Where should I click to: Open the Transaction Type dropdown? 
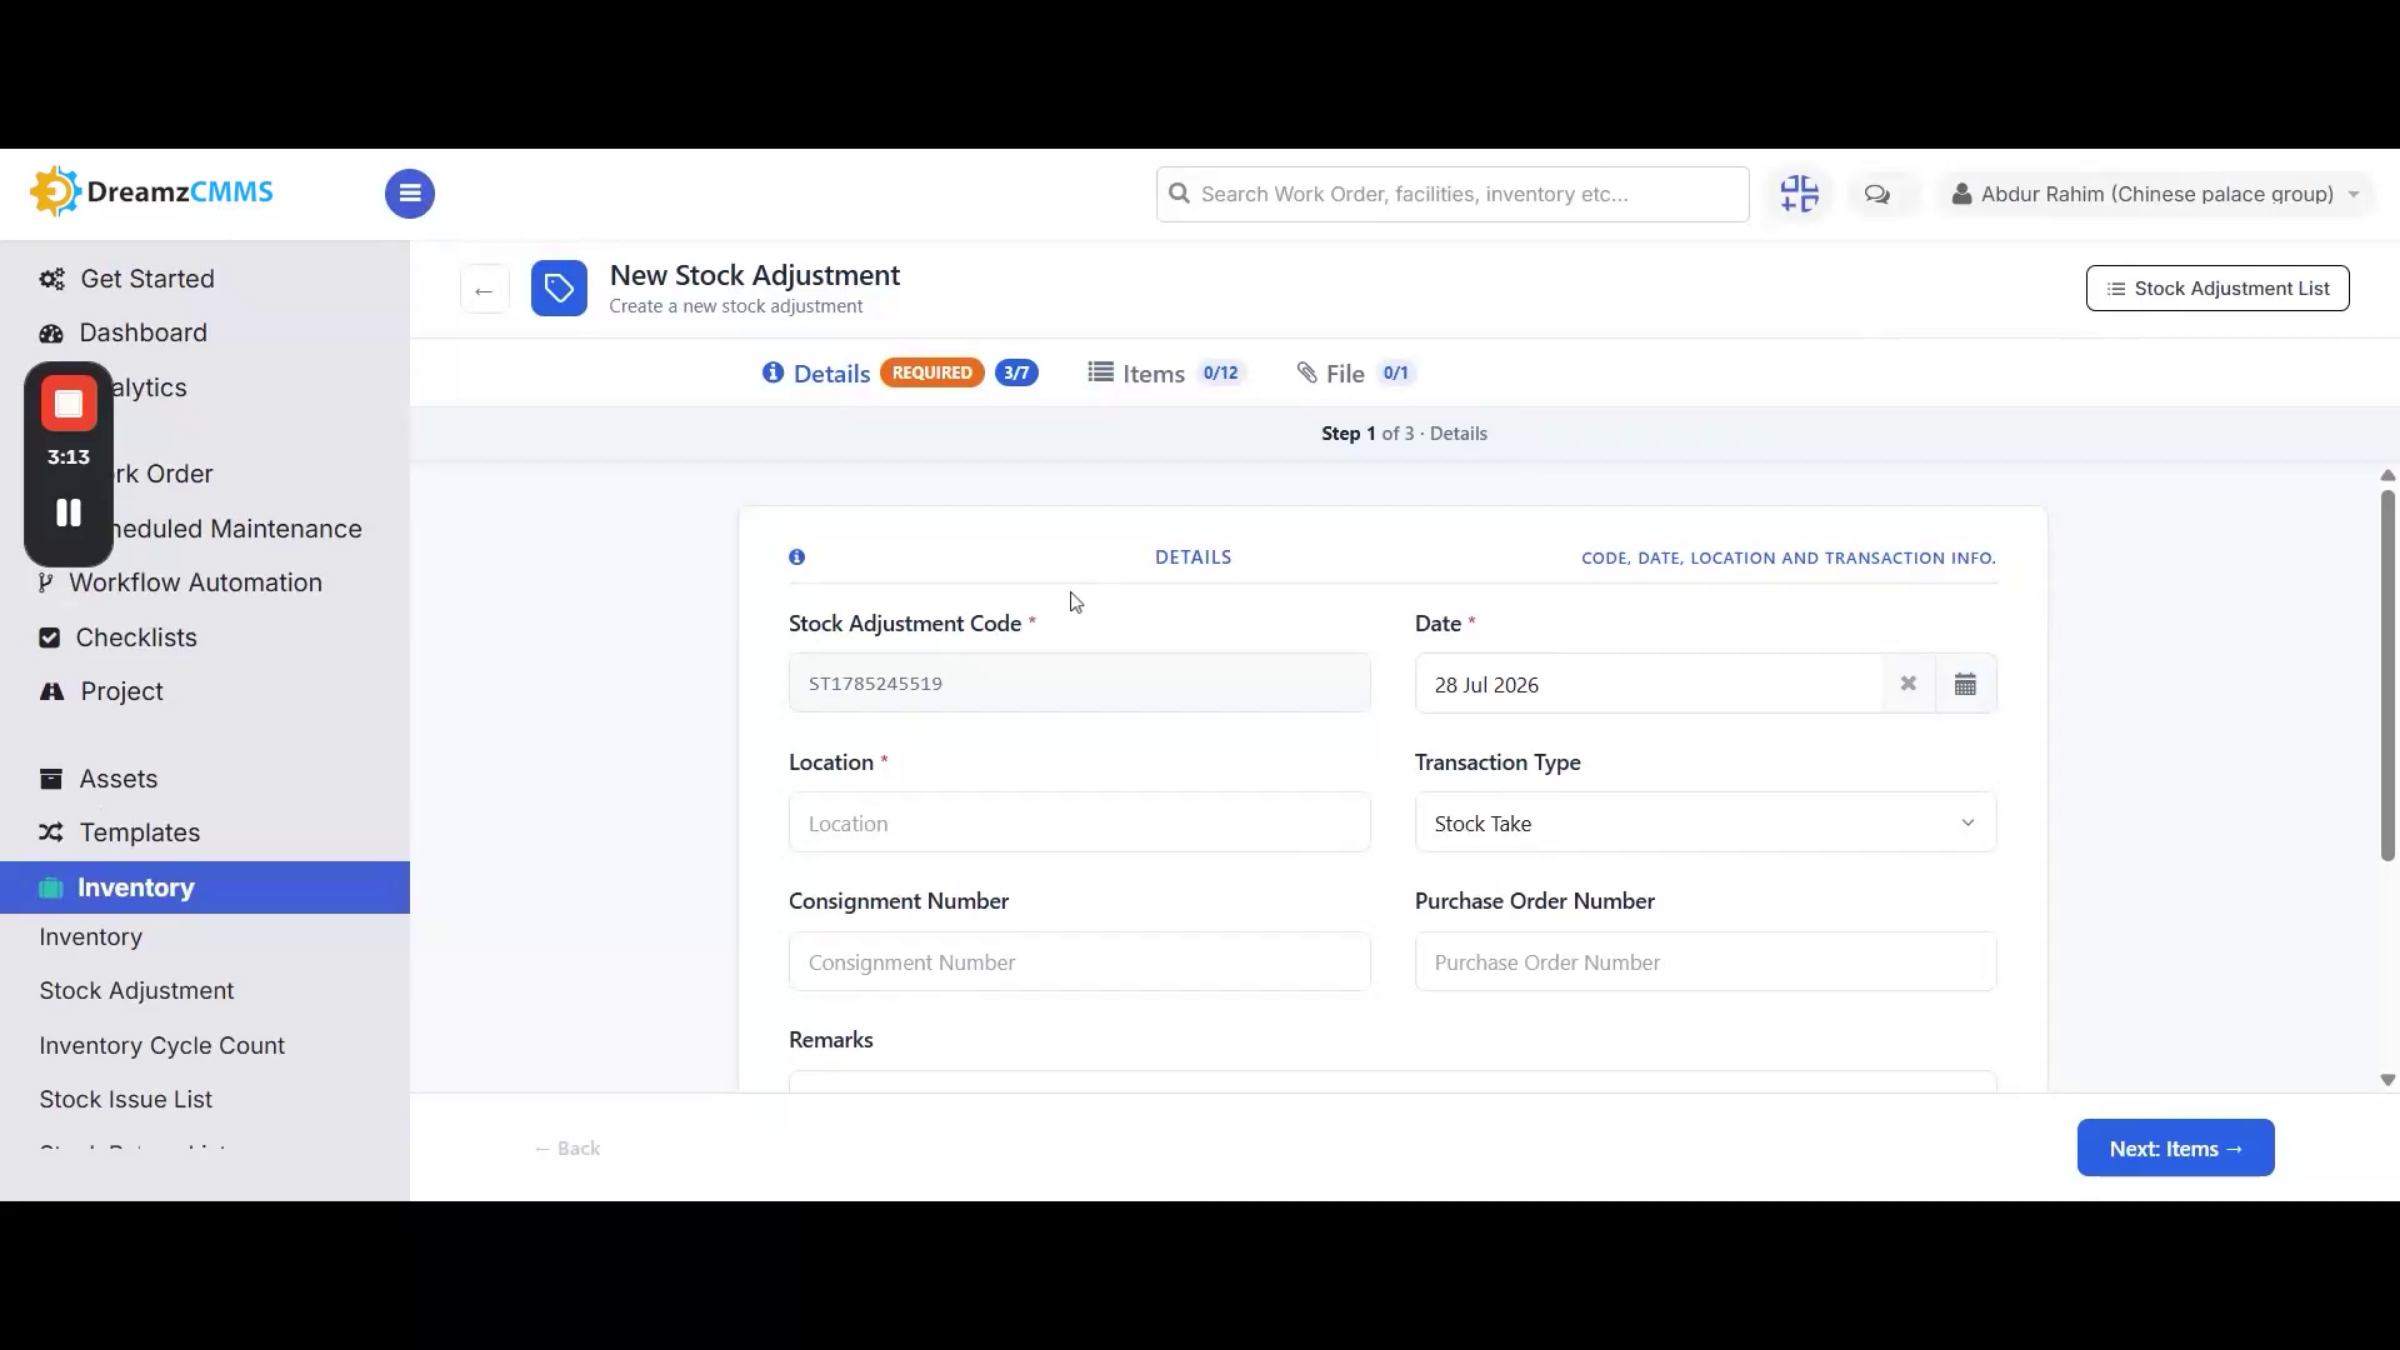(x=1706, y=823)
